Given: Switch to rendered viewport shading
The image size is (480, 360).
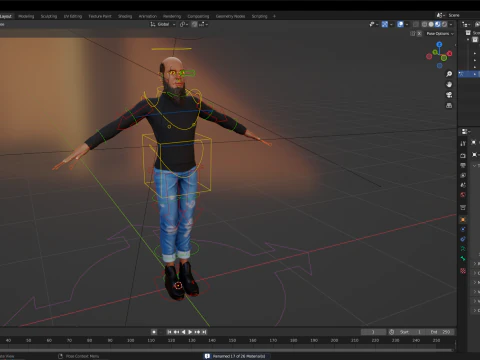Looking at the screenshot, I should (444, 24).
